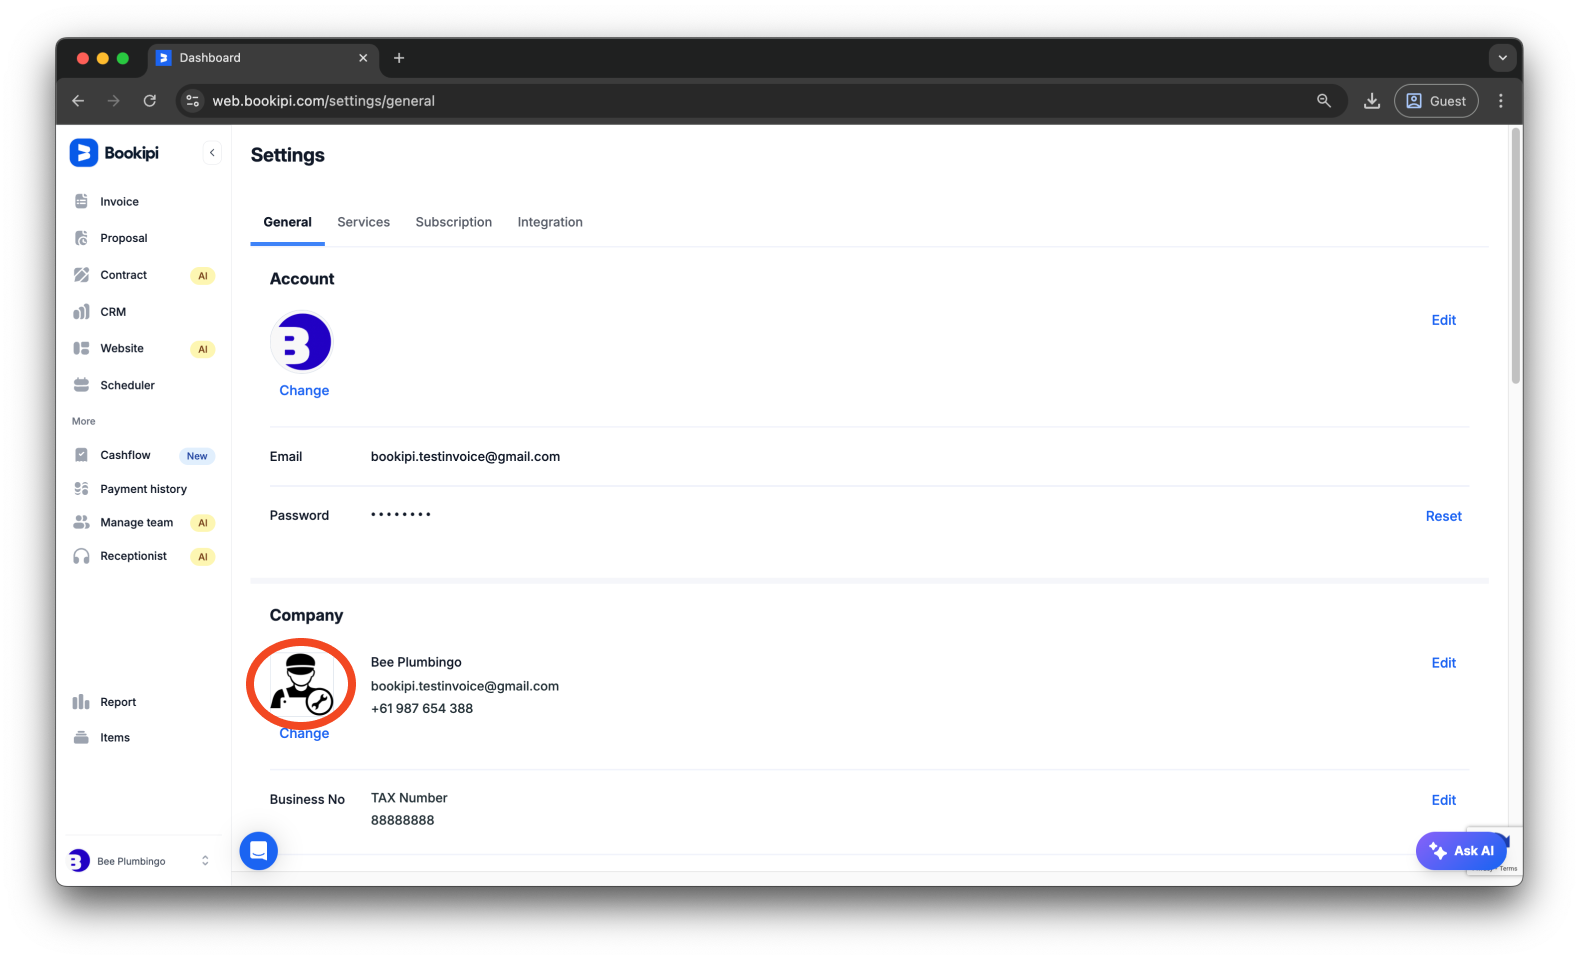Open the browser three-dot menu
The width and height of the screenshot is (1579, 960).
click(x=1500, y=101)
